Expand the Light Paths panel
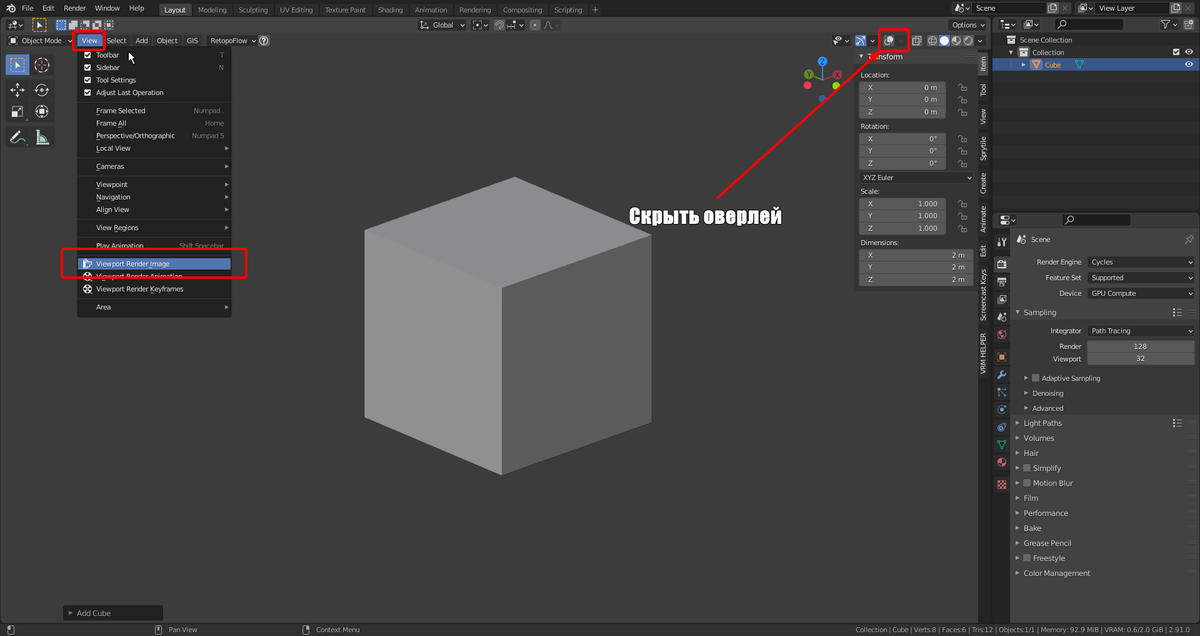 tap(1042, 423)
